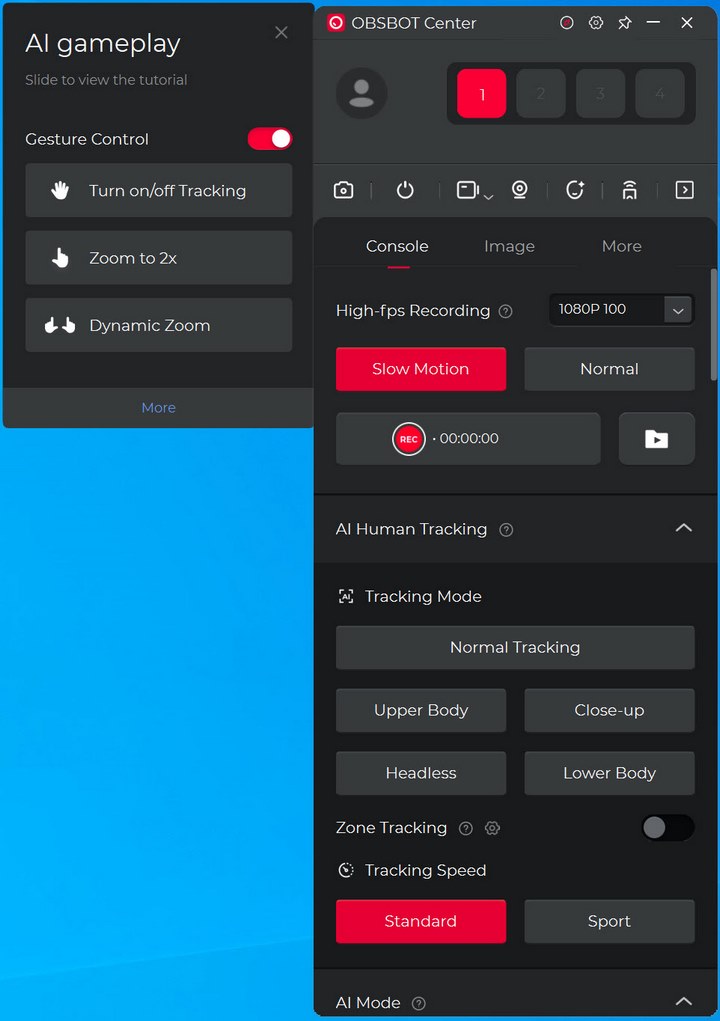Image resolution: width=720 pixels, height=1021 pixels.
Task: Open settings gear in the title bar
Action: pos(596,22)
